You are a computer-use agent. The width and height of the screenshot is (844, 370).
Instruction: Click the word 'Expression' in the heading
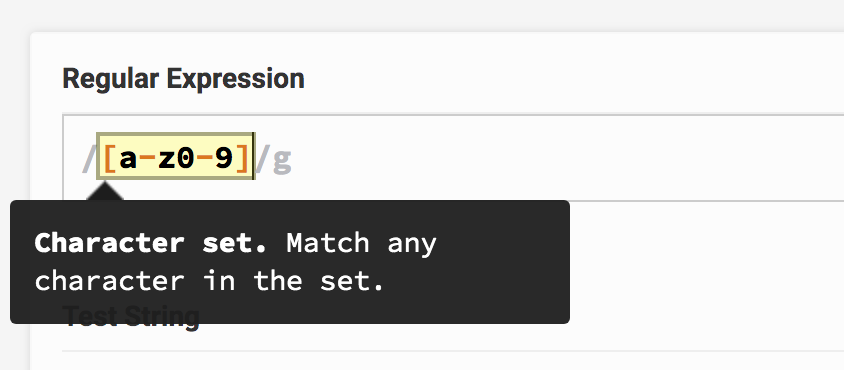tap(235, 80)
